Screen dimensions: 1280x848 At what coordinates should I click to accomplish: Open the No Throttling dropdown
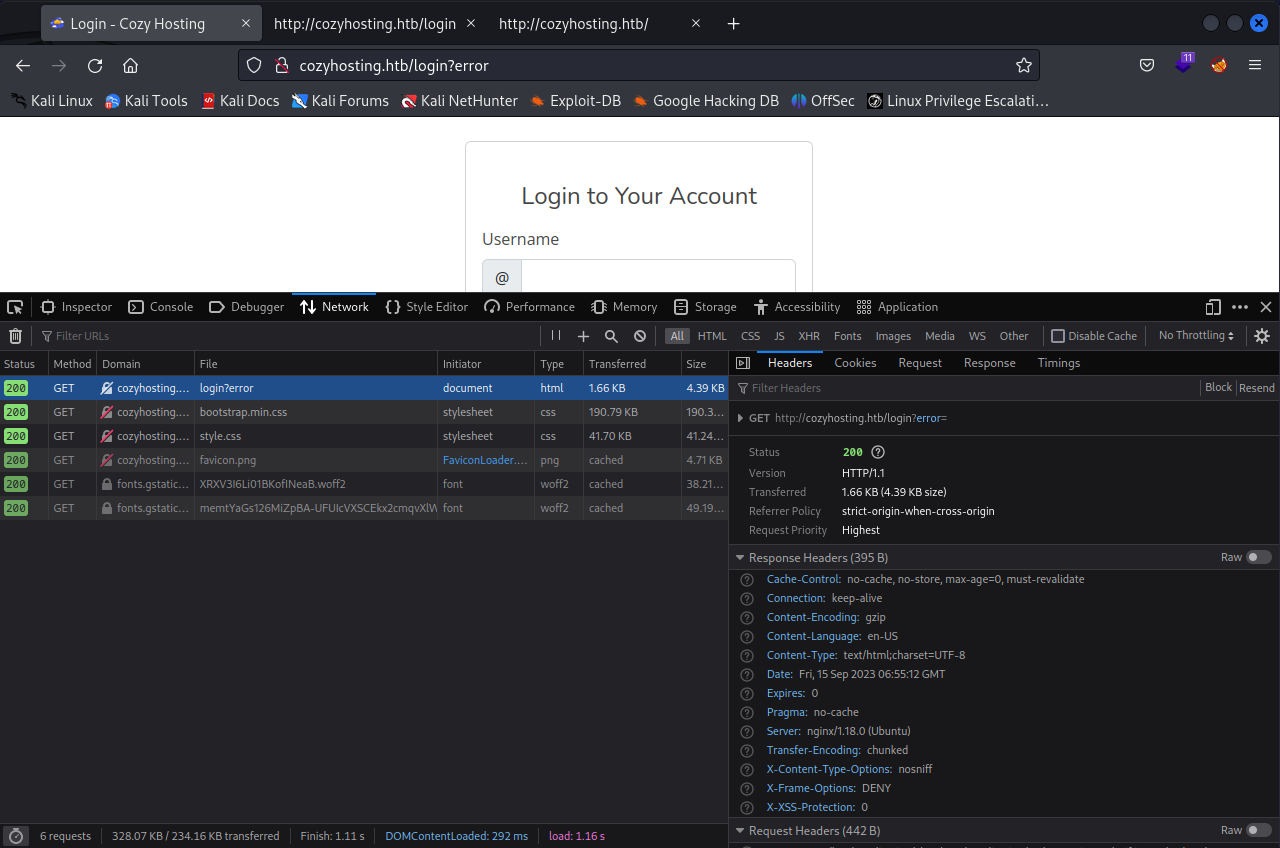pyautogui.click(x=1196, y=336)
